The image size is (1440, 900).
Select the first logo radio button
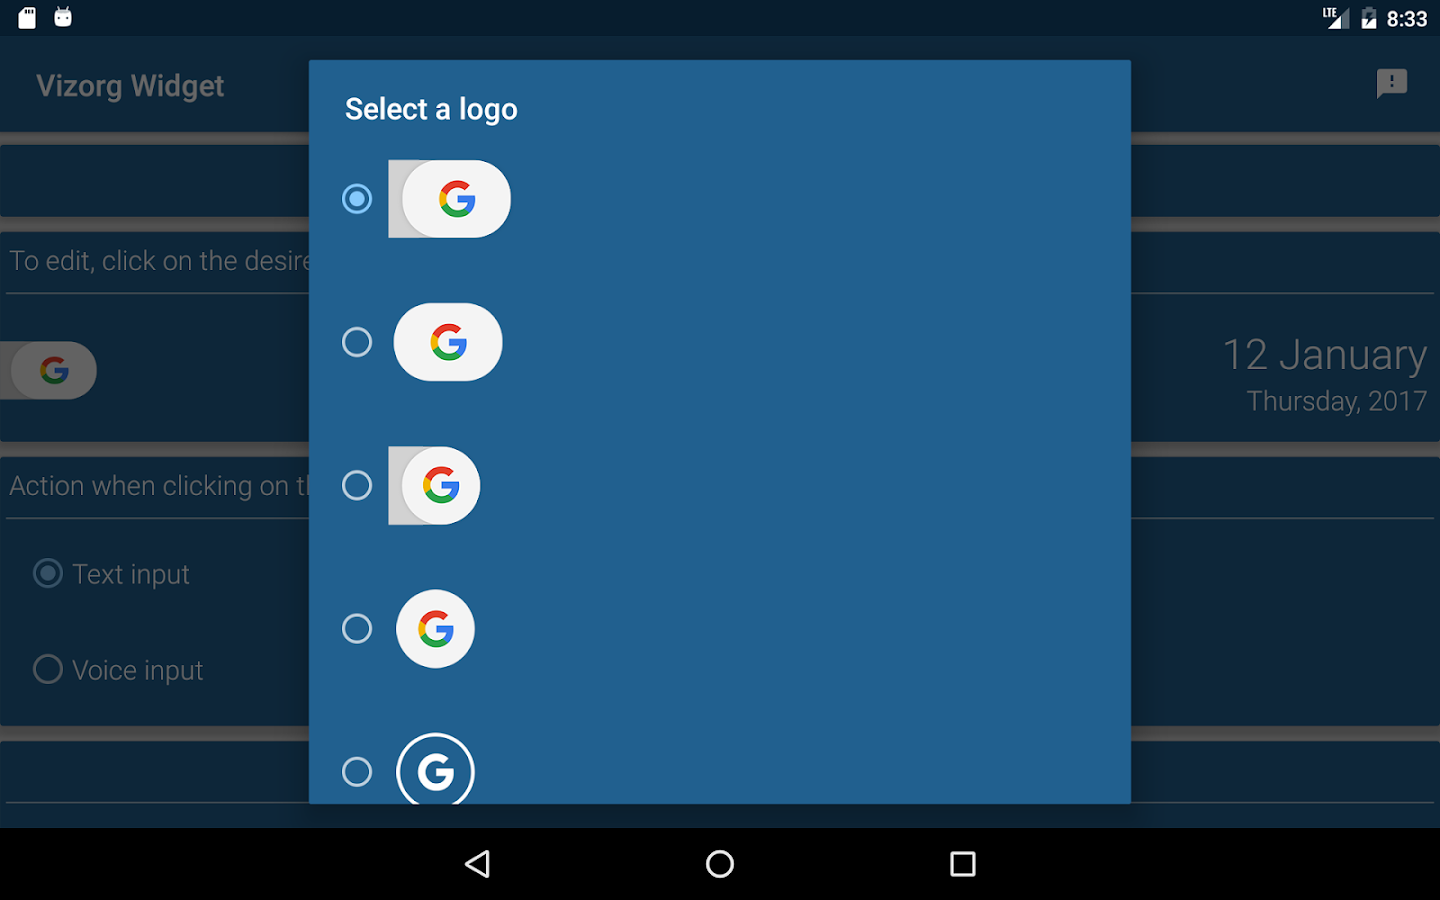[x=357, y=199]
